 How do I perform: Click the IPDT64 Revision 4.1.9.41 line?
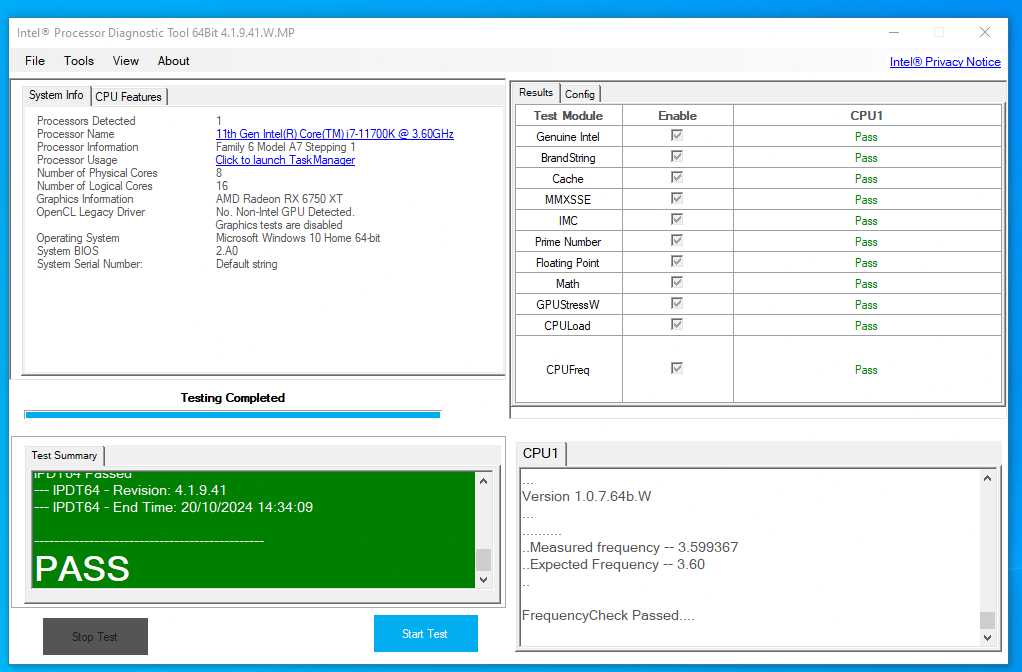coord(130,490)
